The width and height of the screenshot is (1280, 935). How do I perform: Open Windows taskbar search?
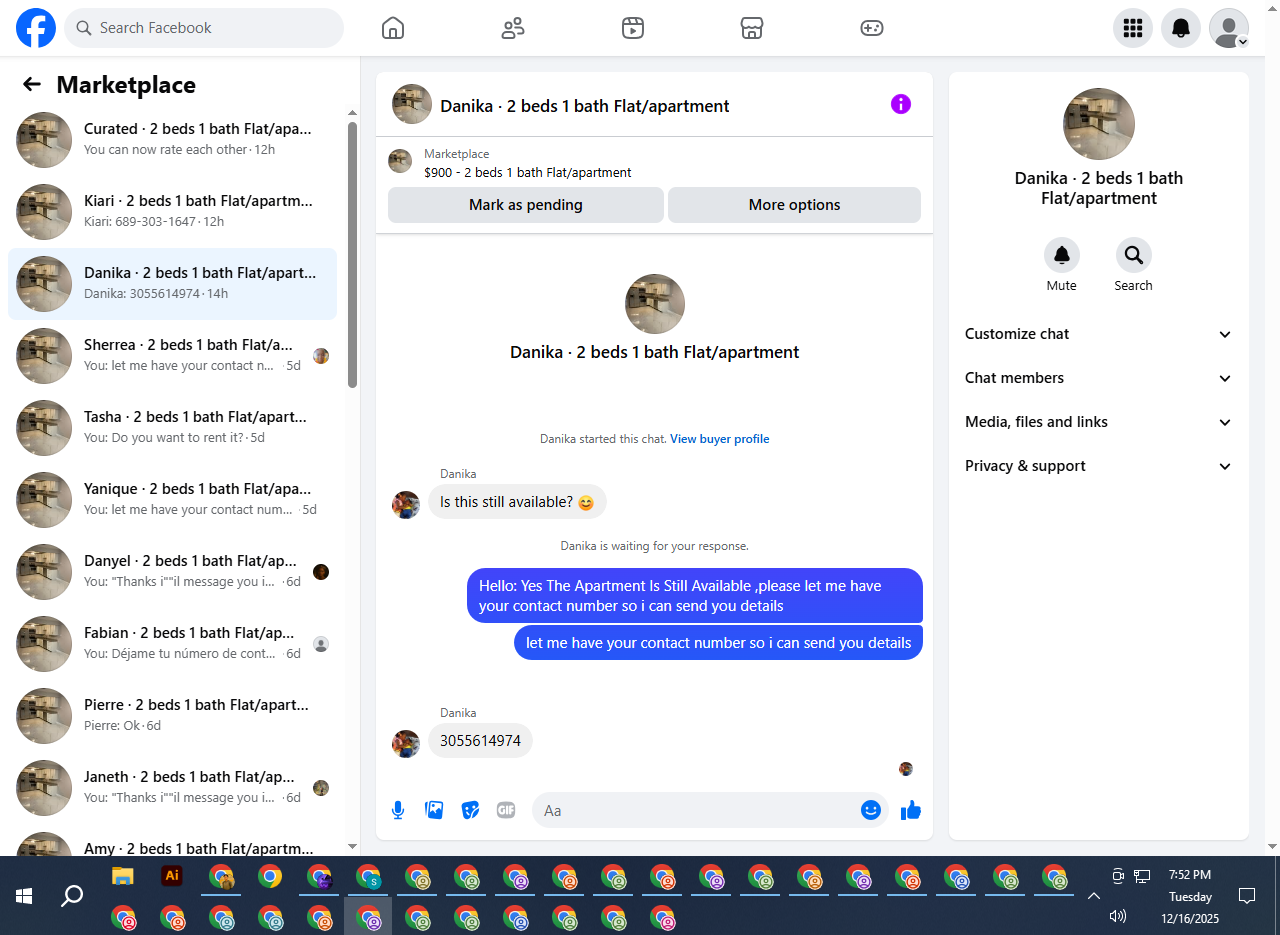[72, 896]
